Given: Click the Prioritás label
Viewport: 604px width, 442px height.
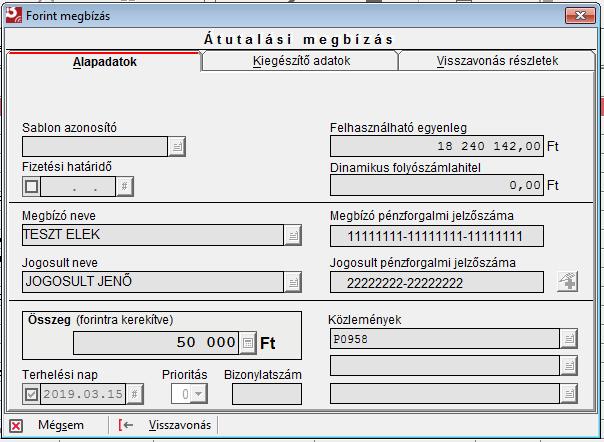Looking at the screenshot, I should pos(185,375).
